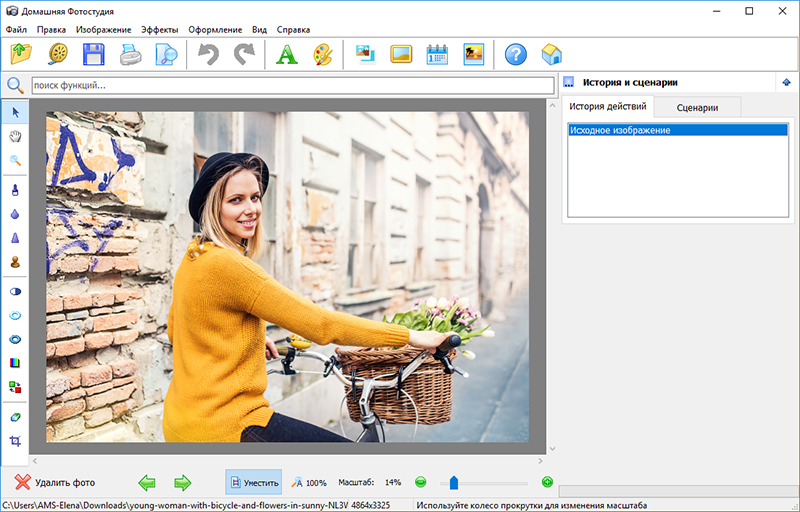Go to next photo with green right arrow

182,482
